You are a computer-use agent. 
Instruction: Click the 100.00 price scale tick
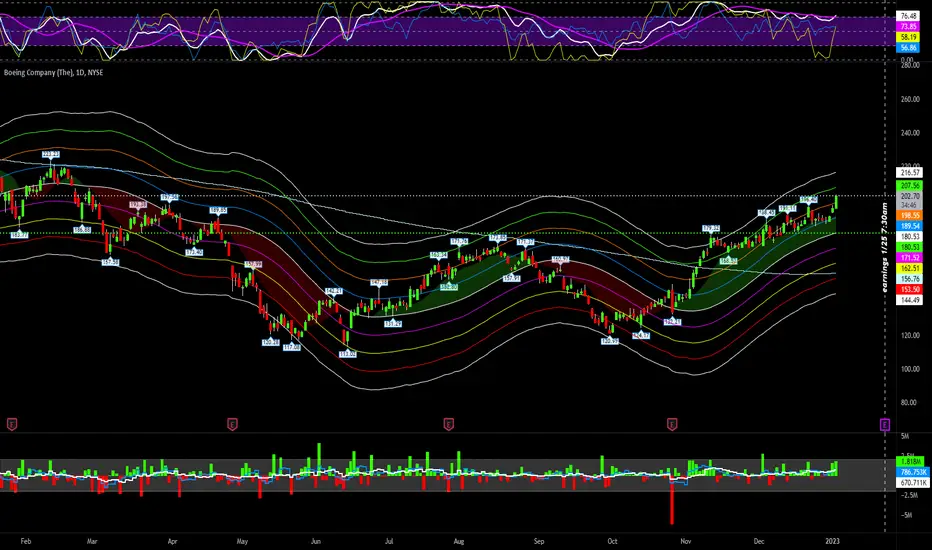(x=910, y=369)
